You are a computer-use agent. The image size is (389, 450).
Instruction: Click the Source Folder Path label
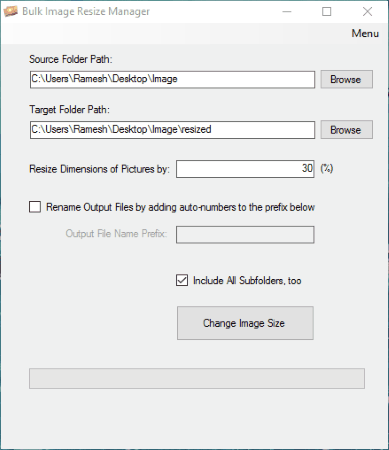point(71,59)
